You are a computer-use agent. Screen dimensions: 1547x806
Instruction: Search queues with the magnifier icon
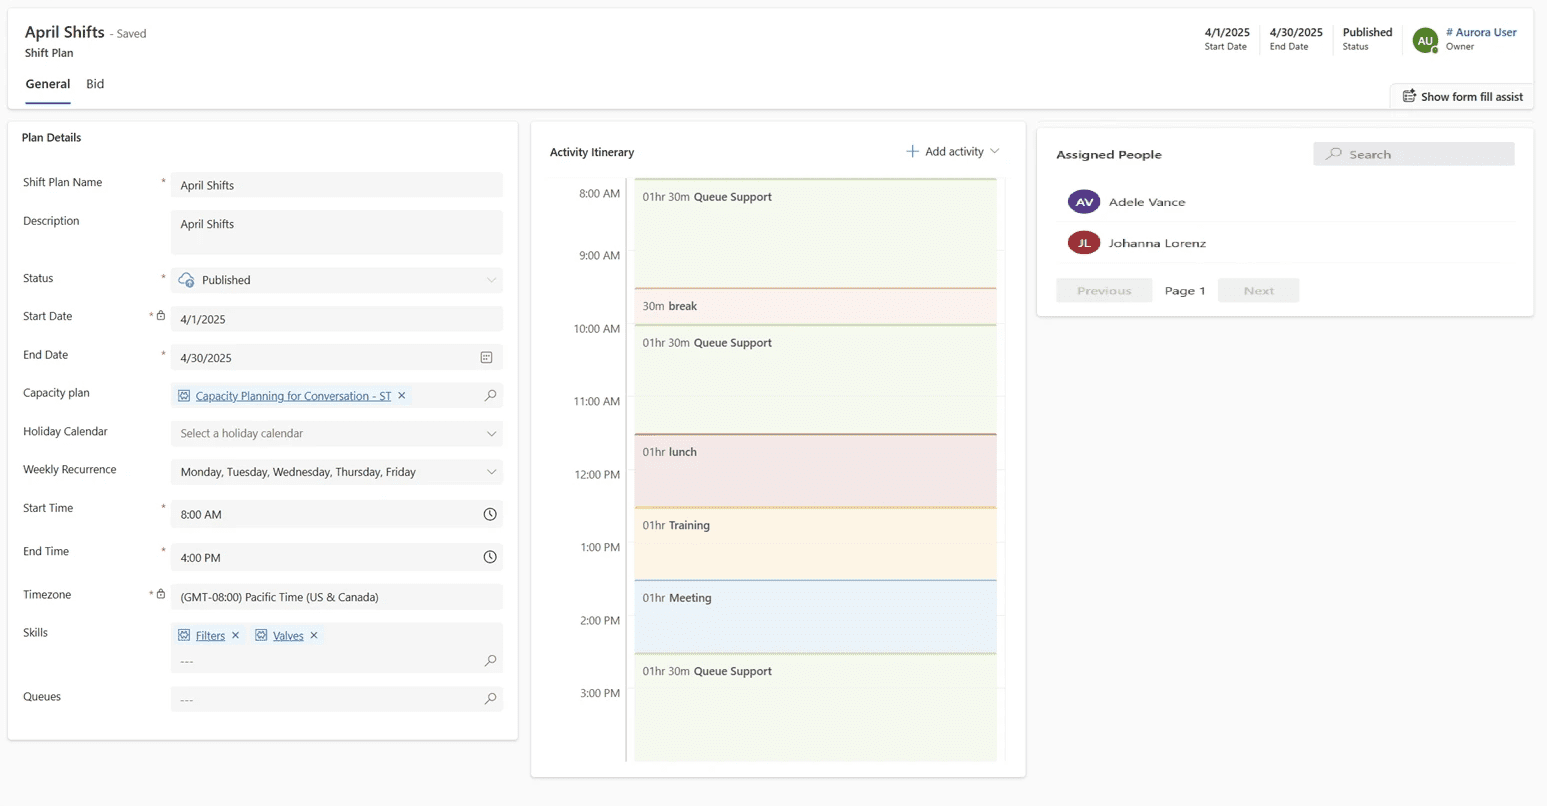pyautogui.click(x=490, y=699)
